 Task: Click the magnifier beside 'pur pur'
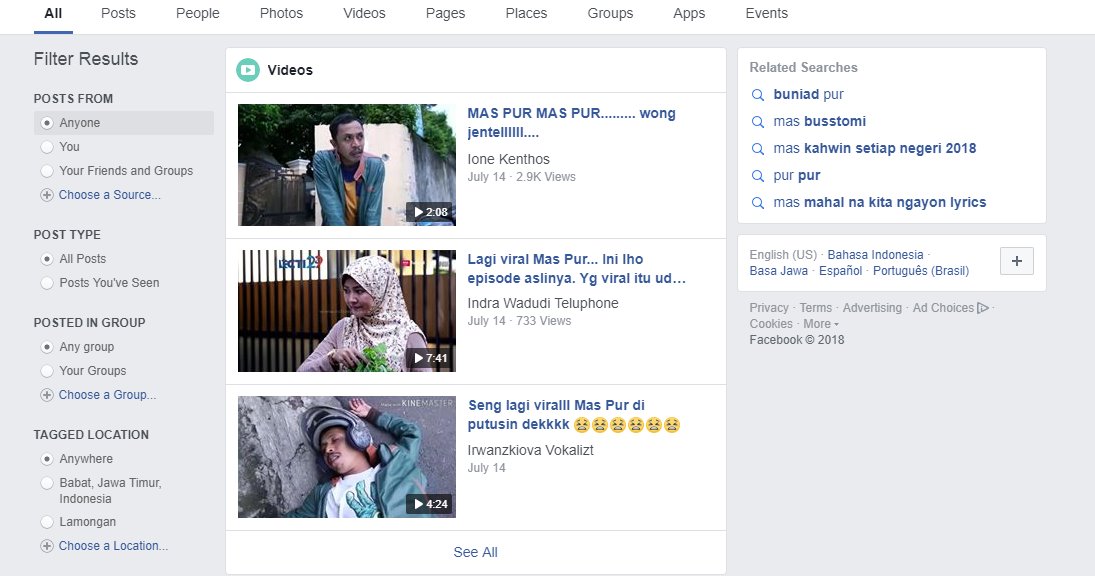point(758,175)
